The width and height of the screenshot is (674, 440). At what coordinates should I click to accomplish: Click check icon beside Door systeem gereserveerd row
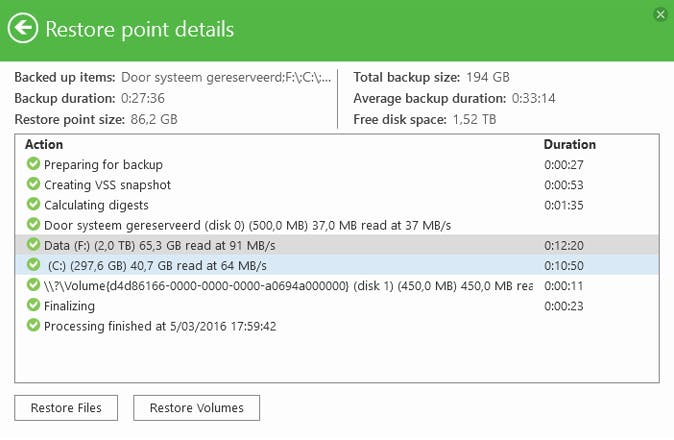tap(33, 225)
